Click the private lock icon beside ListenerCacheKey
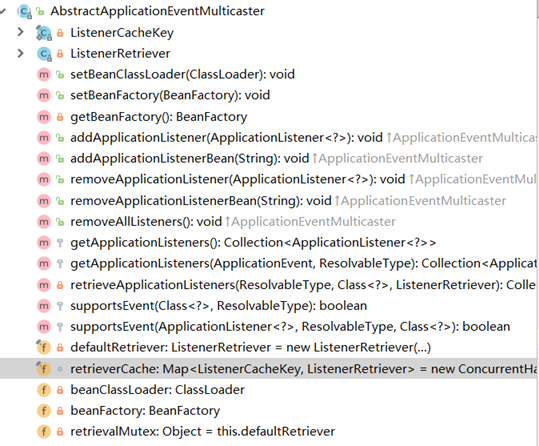 pos(60,33)
